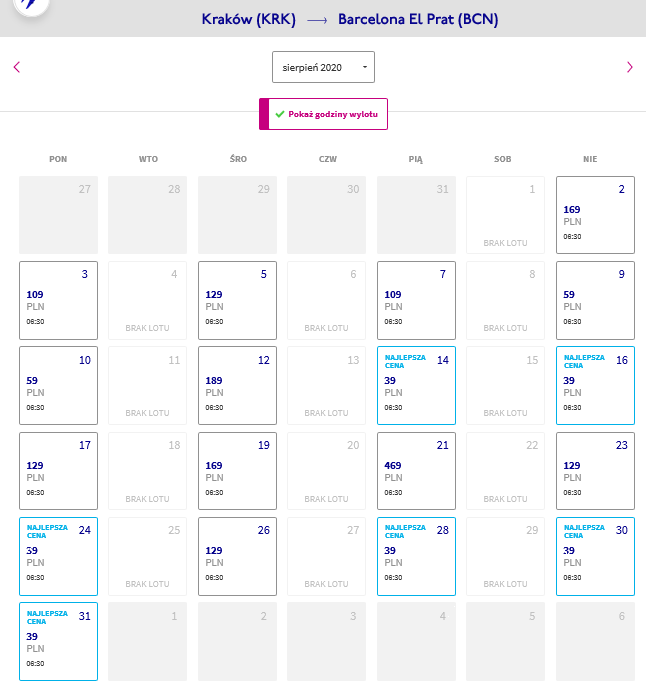Go to previous month with left arrow
646x685 pixels.
click(17, 67)
